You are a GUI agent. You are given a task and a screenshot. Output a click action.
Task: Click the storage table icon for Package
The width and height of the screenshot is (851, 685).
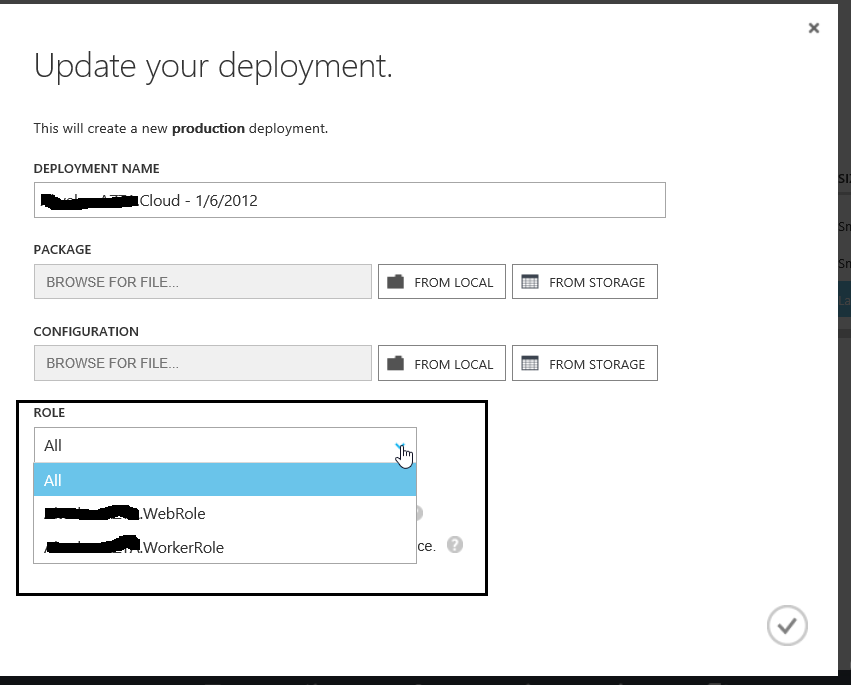(x=530, y=282)
